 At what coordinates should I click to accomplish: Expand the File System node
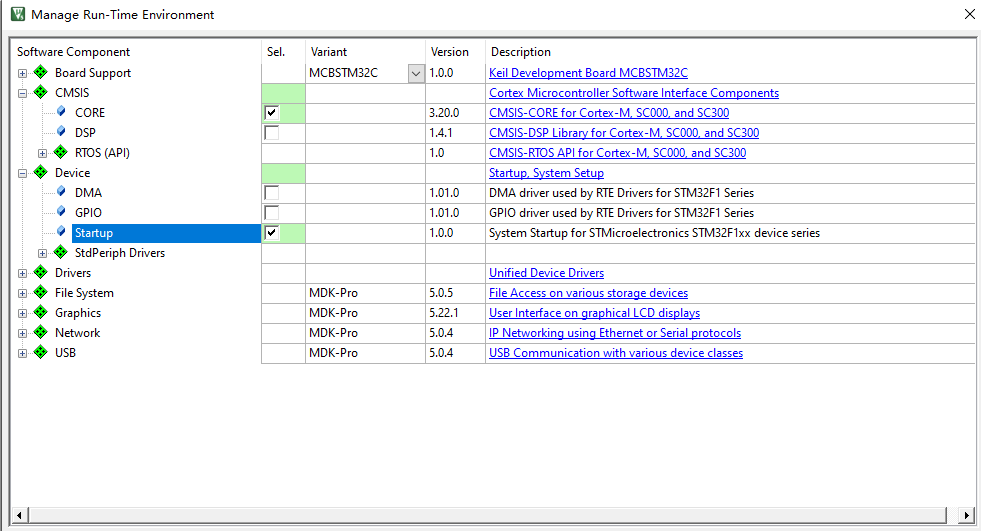23,293
